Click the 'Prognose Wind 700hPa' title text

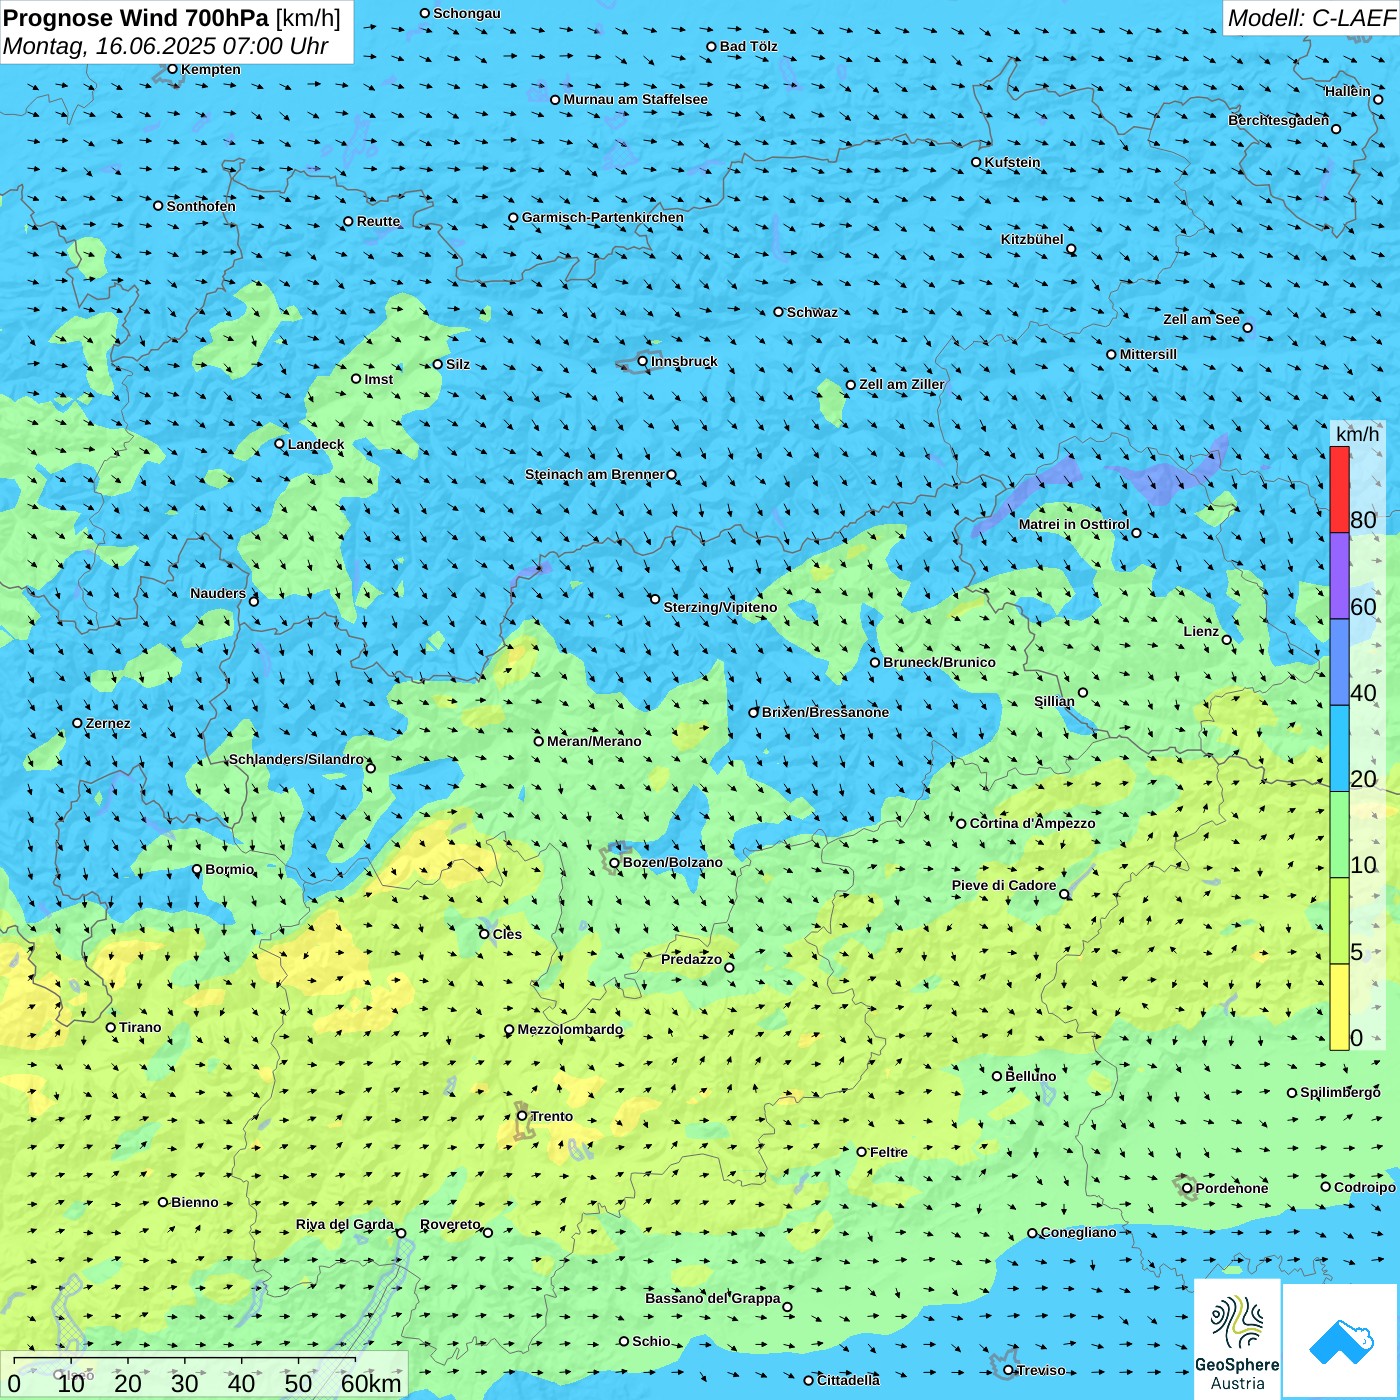(x=136, y=18)
